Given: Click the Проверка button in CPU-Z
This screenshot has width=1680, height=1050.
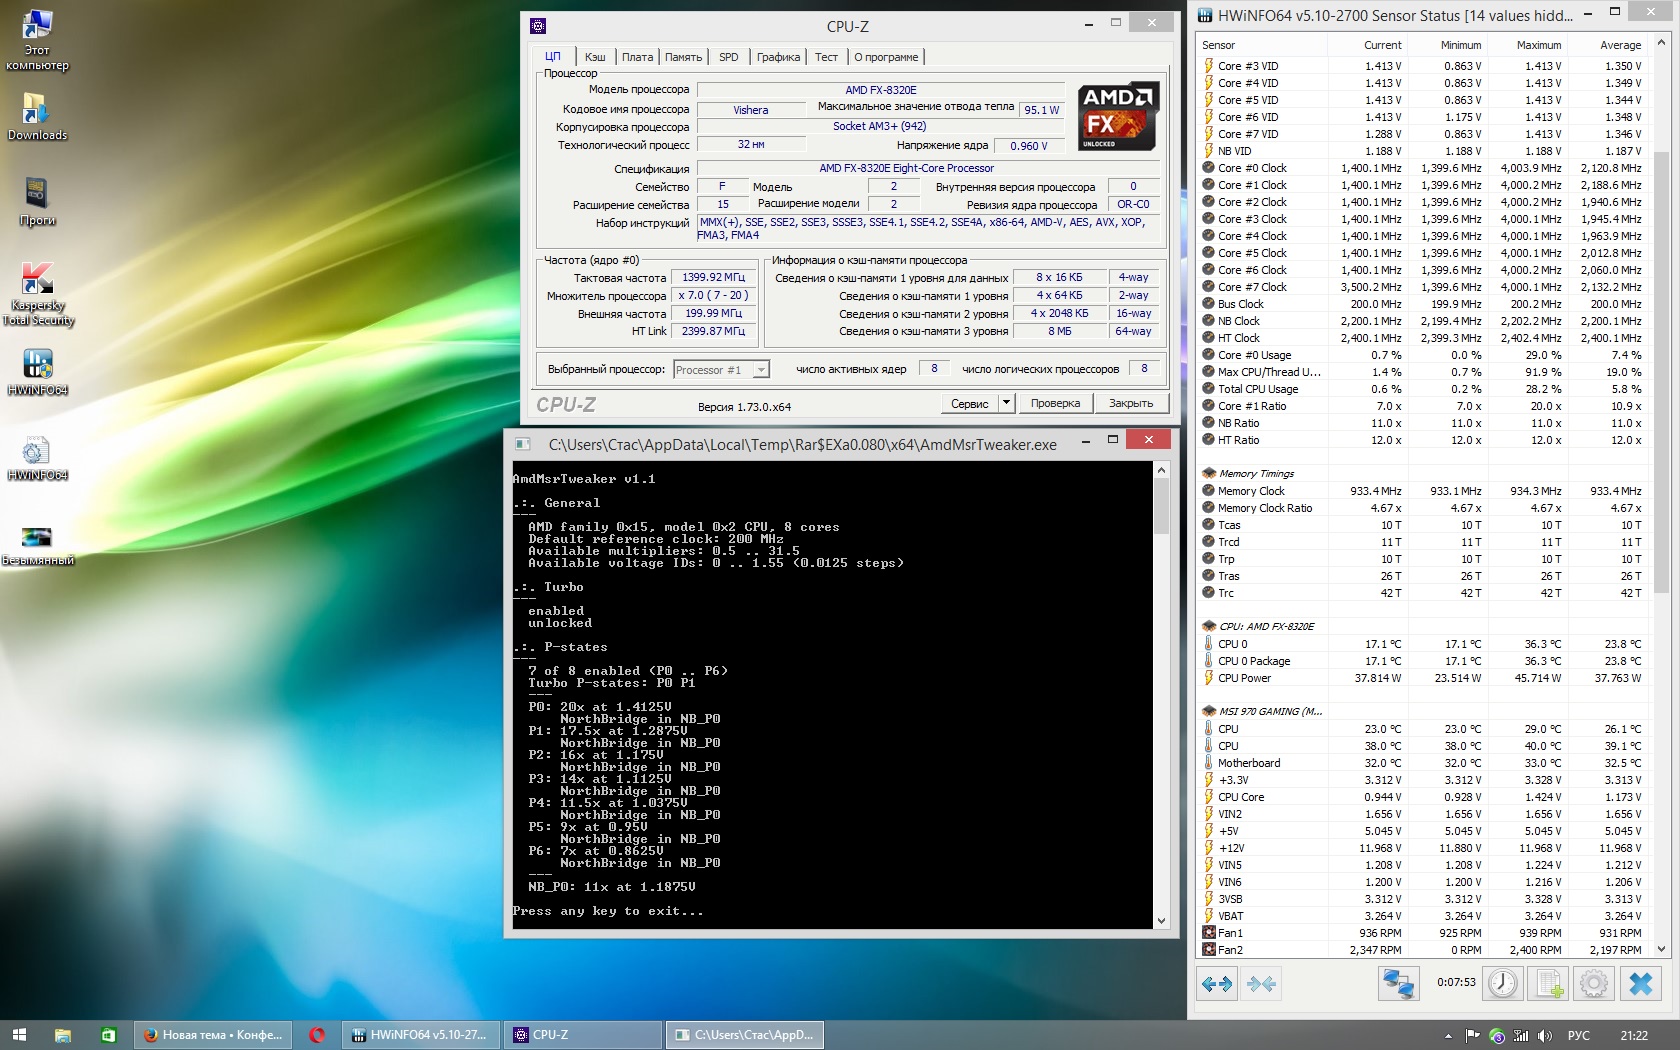Looking at the screenshot, I should tap(1055, 403).
